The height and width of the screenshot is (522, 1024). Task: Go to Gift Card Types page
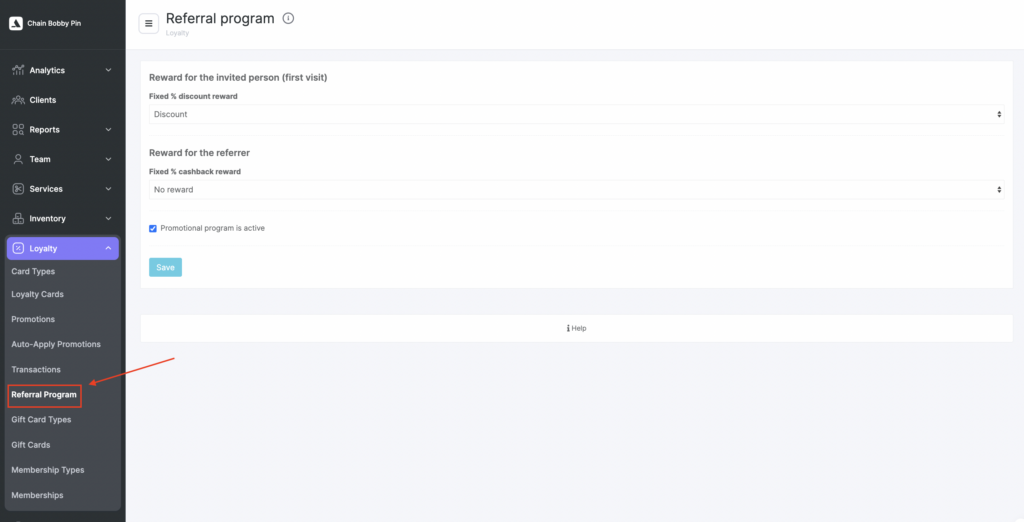pos(41,420)
